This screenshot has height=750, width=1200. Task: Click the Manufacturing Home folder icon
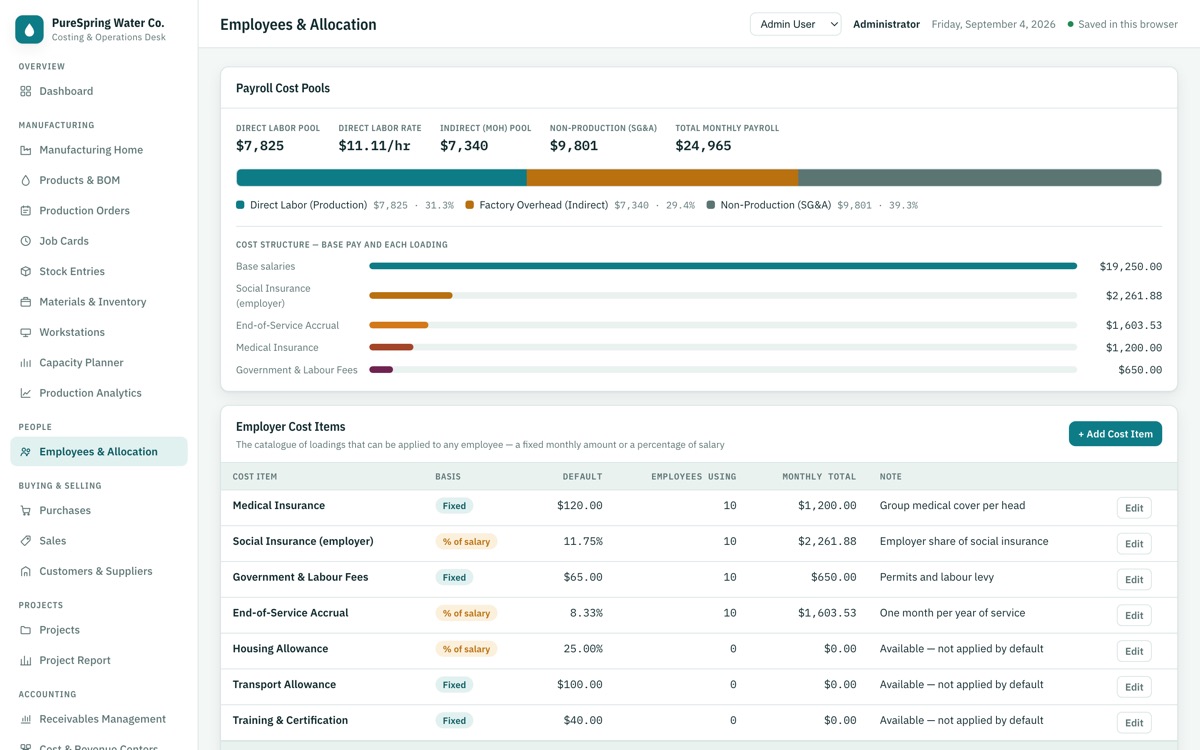pos(26,150)
